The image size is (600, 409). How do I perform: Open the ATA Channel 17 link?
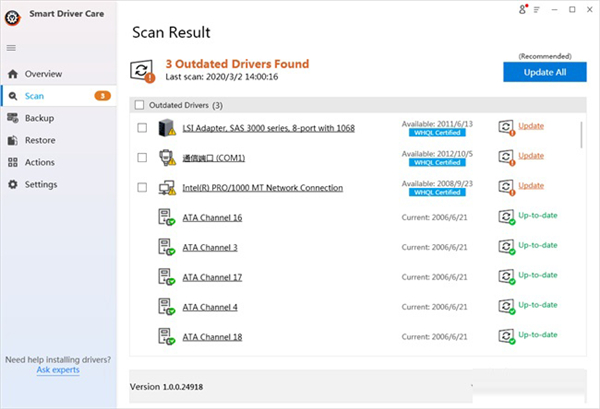point(212,277)
